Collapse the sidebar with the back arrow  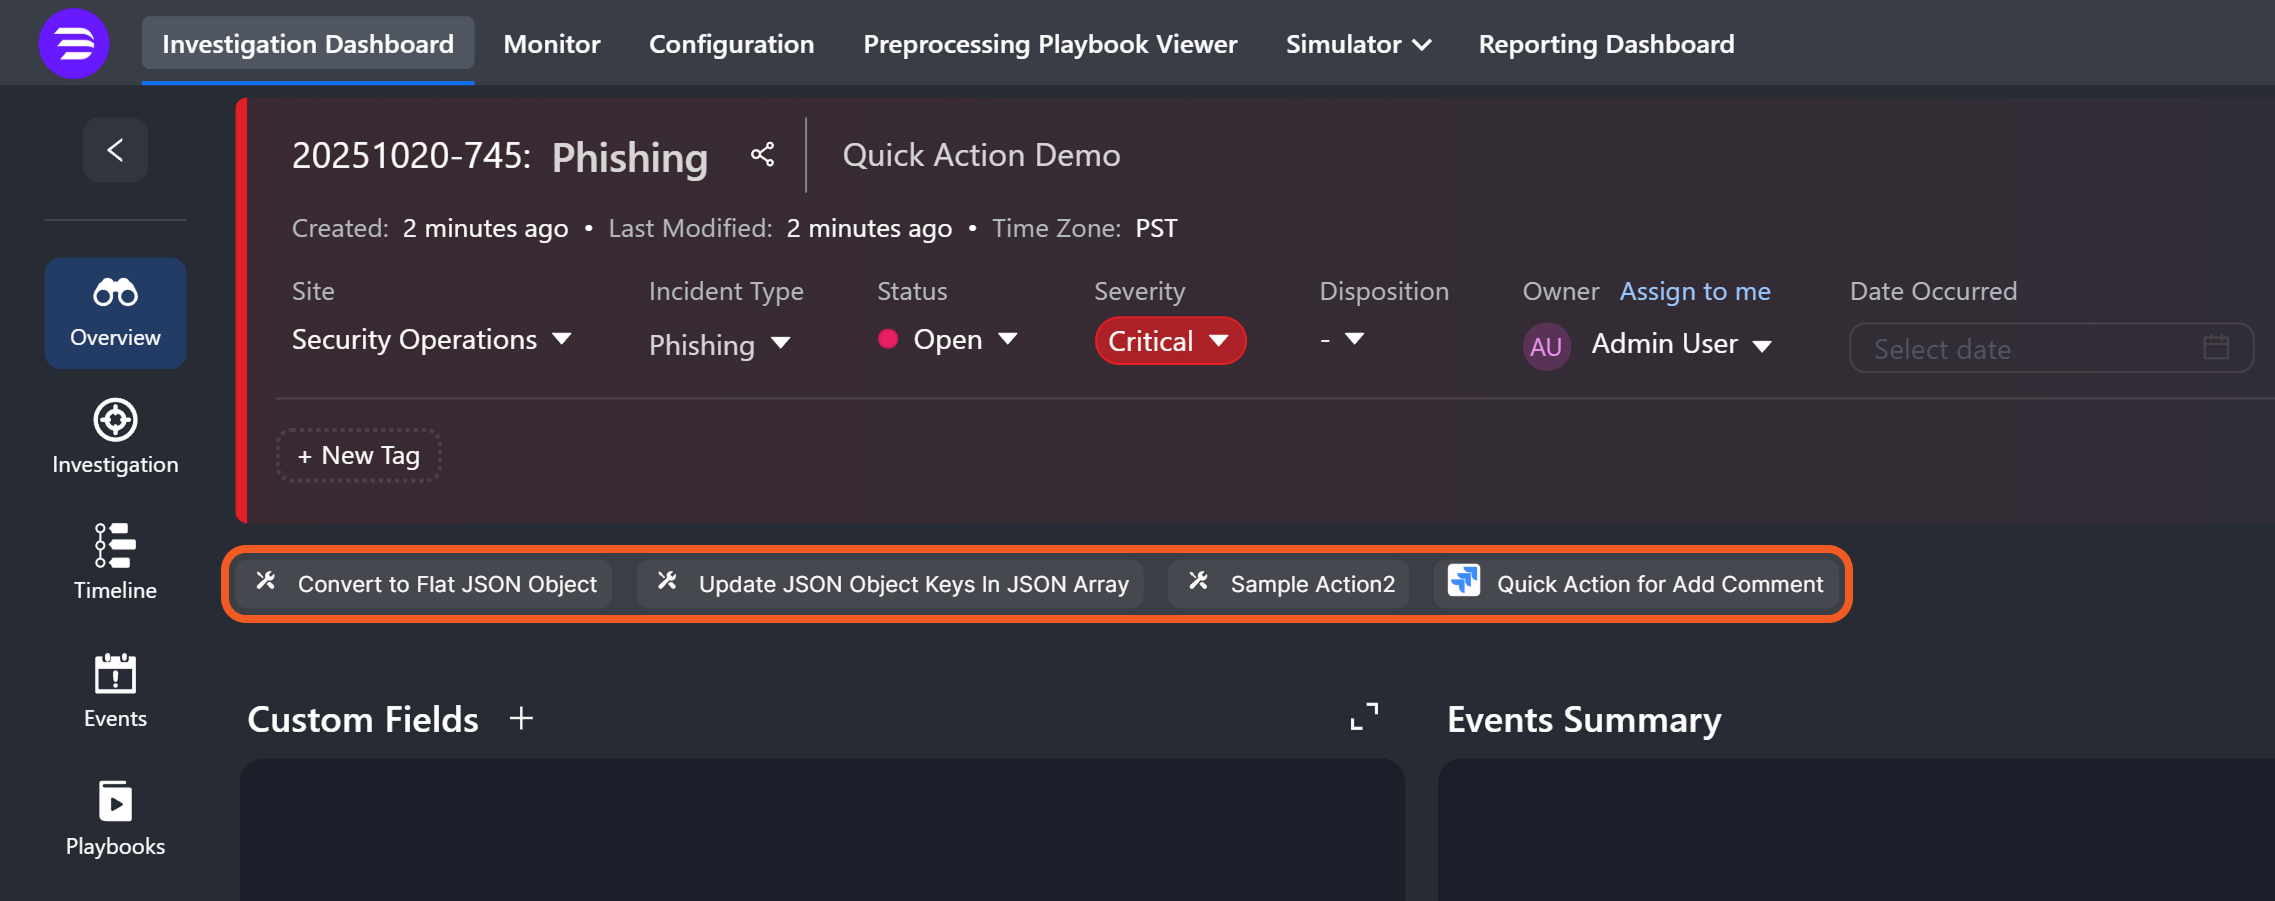click(115, 150)
